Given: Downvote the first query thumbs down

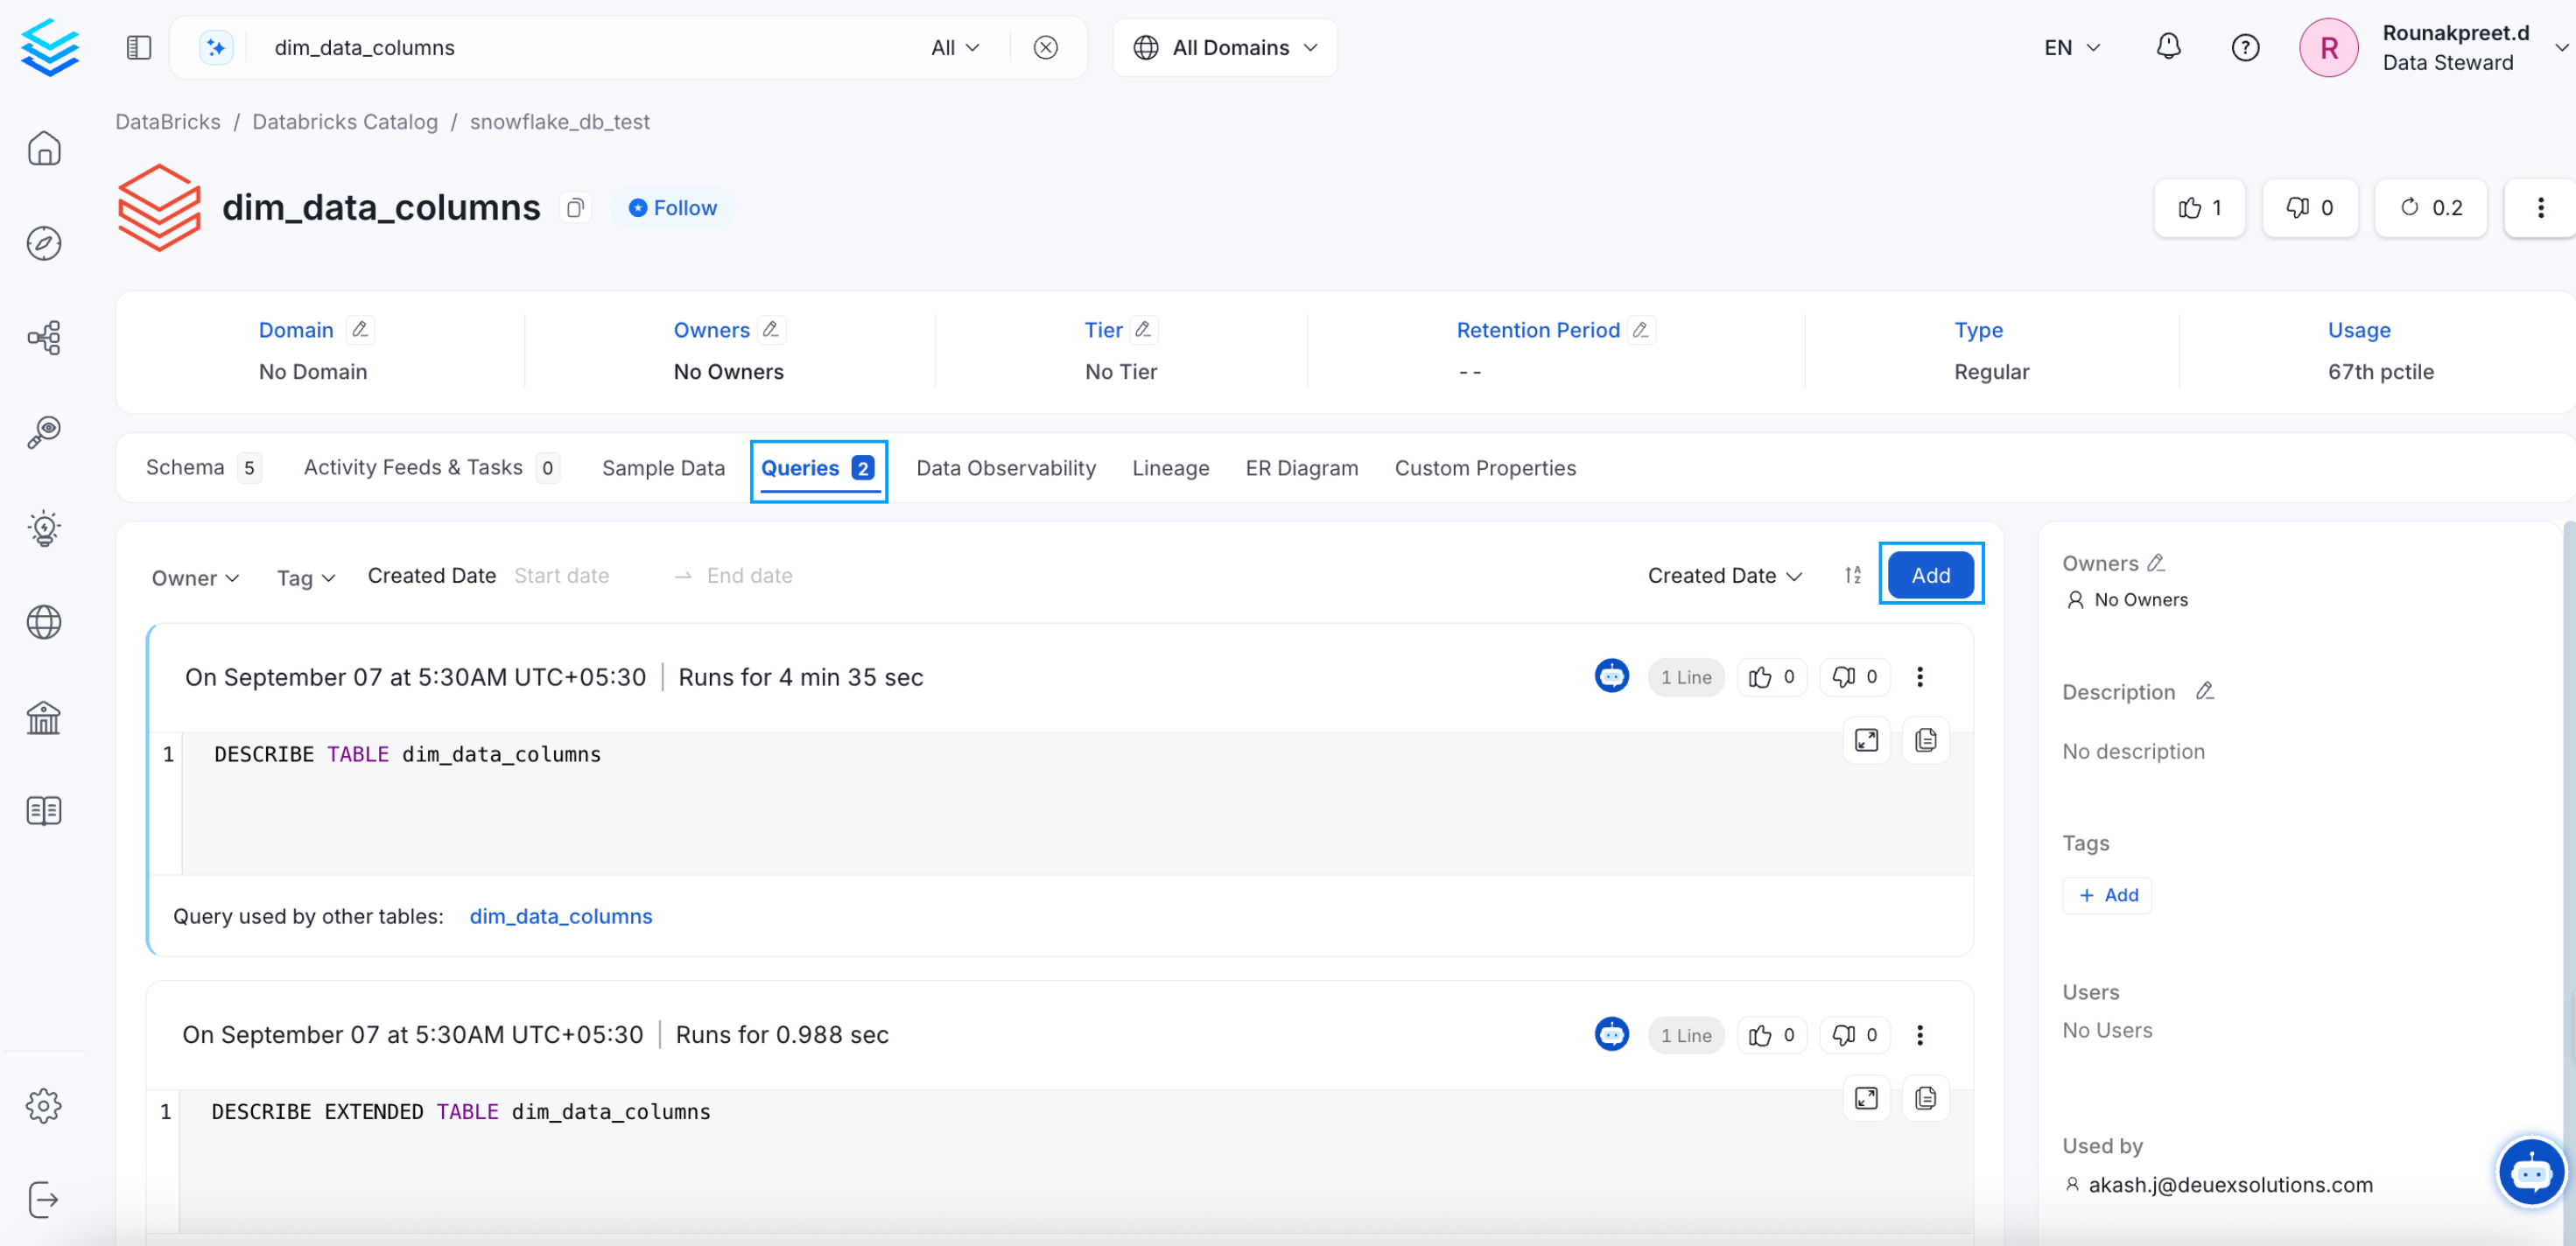Looking at the screenshot, I should [x=1854, y=677].
